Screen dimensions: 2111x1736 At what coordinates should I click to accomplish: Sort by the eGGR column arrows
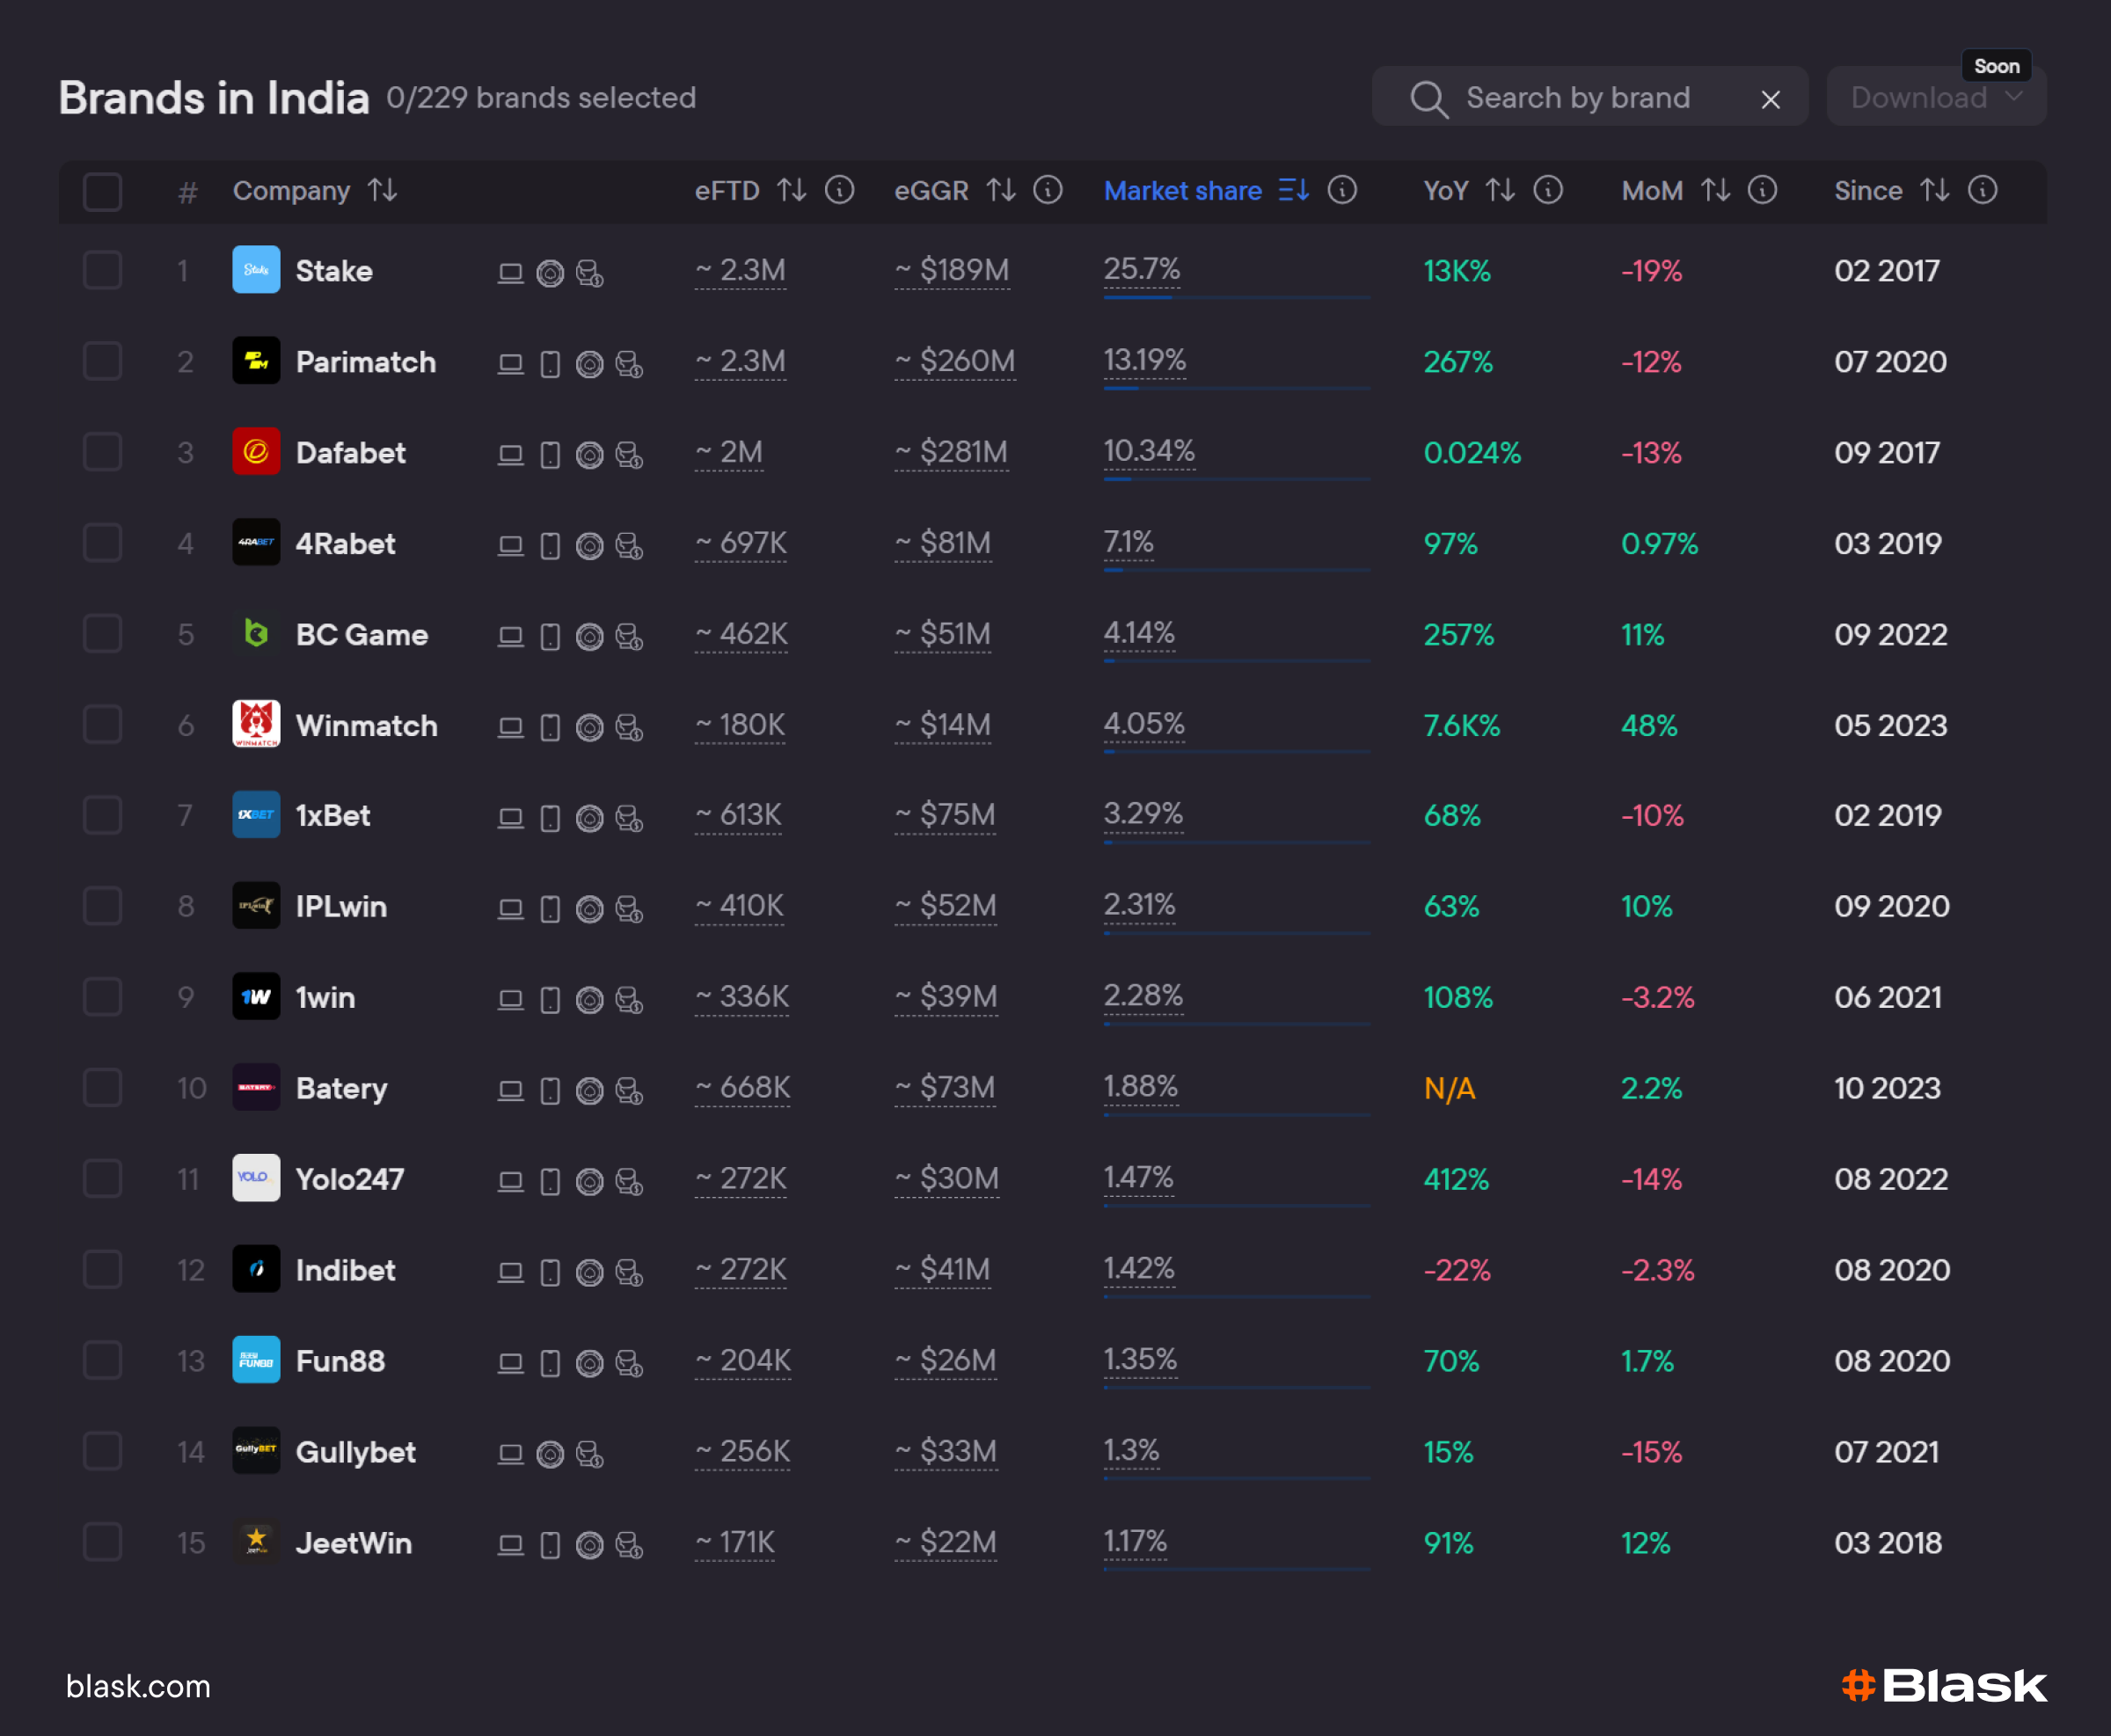[x=1000, y=190]
